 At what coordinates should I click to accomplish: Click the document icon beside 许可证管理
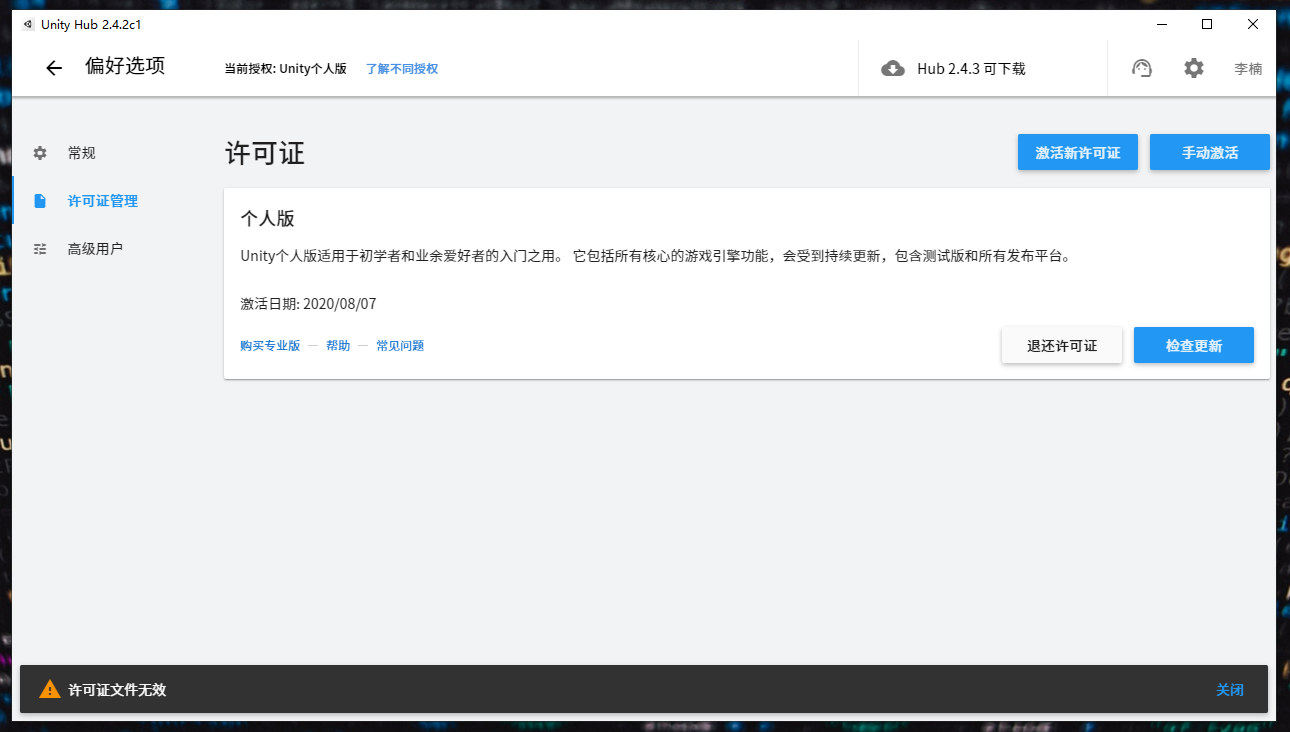click(39, 200)
